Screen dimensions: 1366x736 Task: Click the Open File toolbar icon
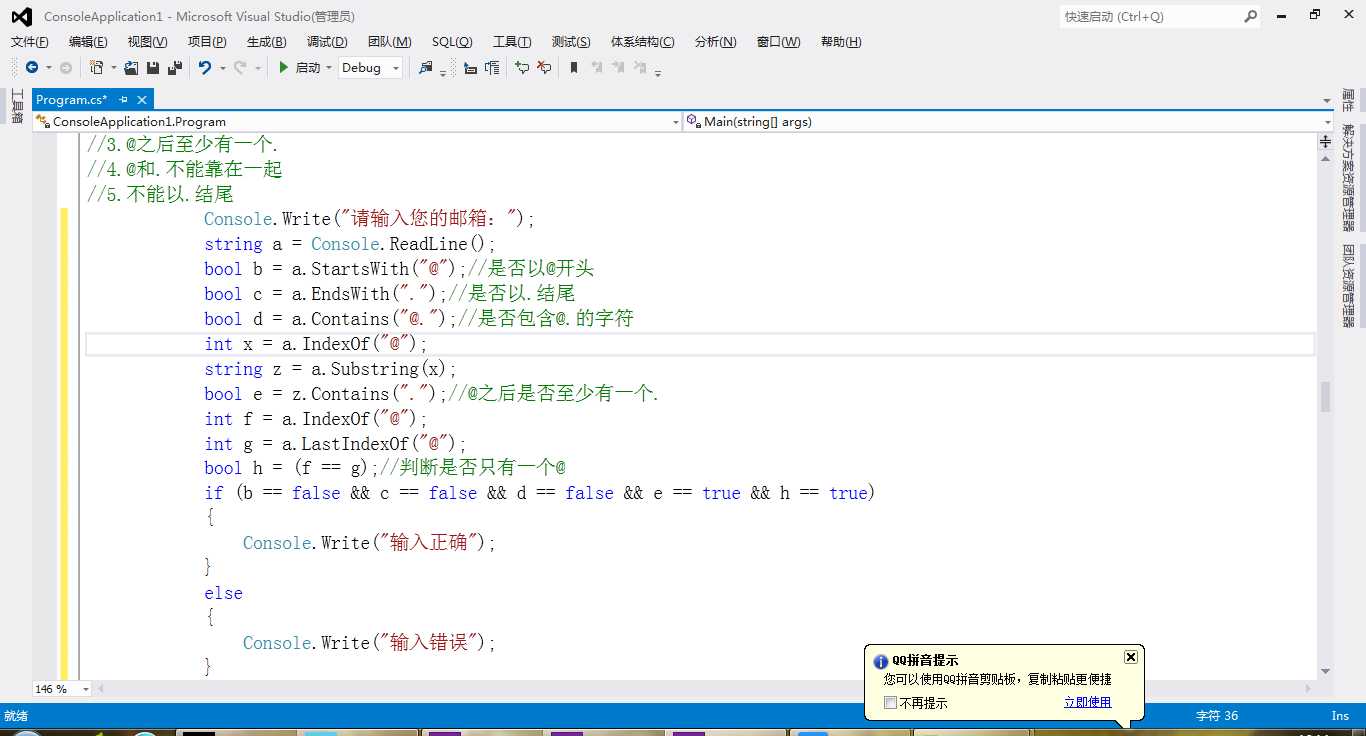131,68
